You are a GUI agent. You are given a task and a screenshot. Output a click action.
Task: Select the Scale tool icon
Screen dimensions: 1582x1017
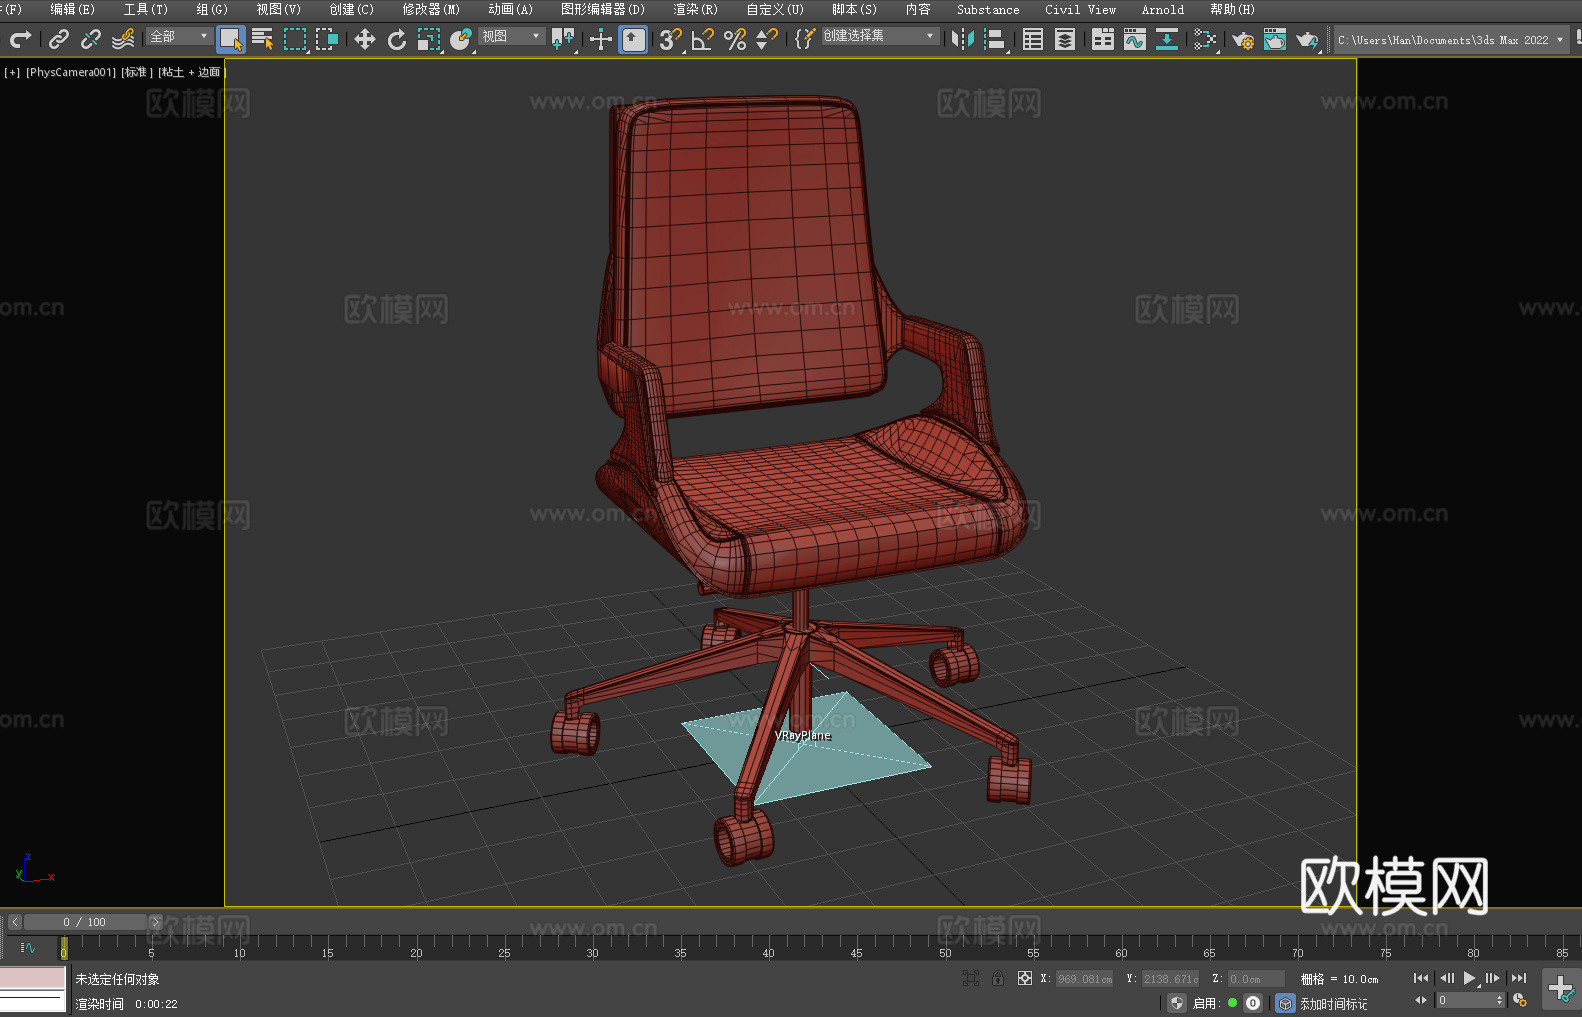coord(429,39)
